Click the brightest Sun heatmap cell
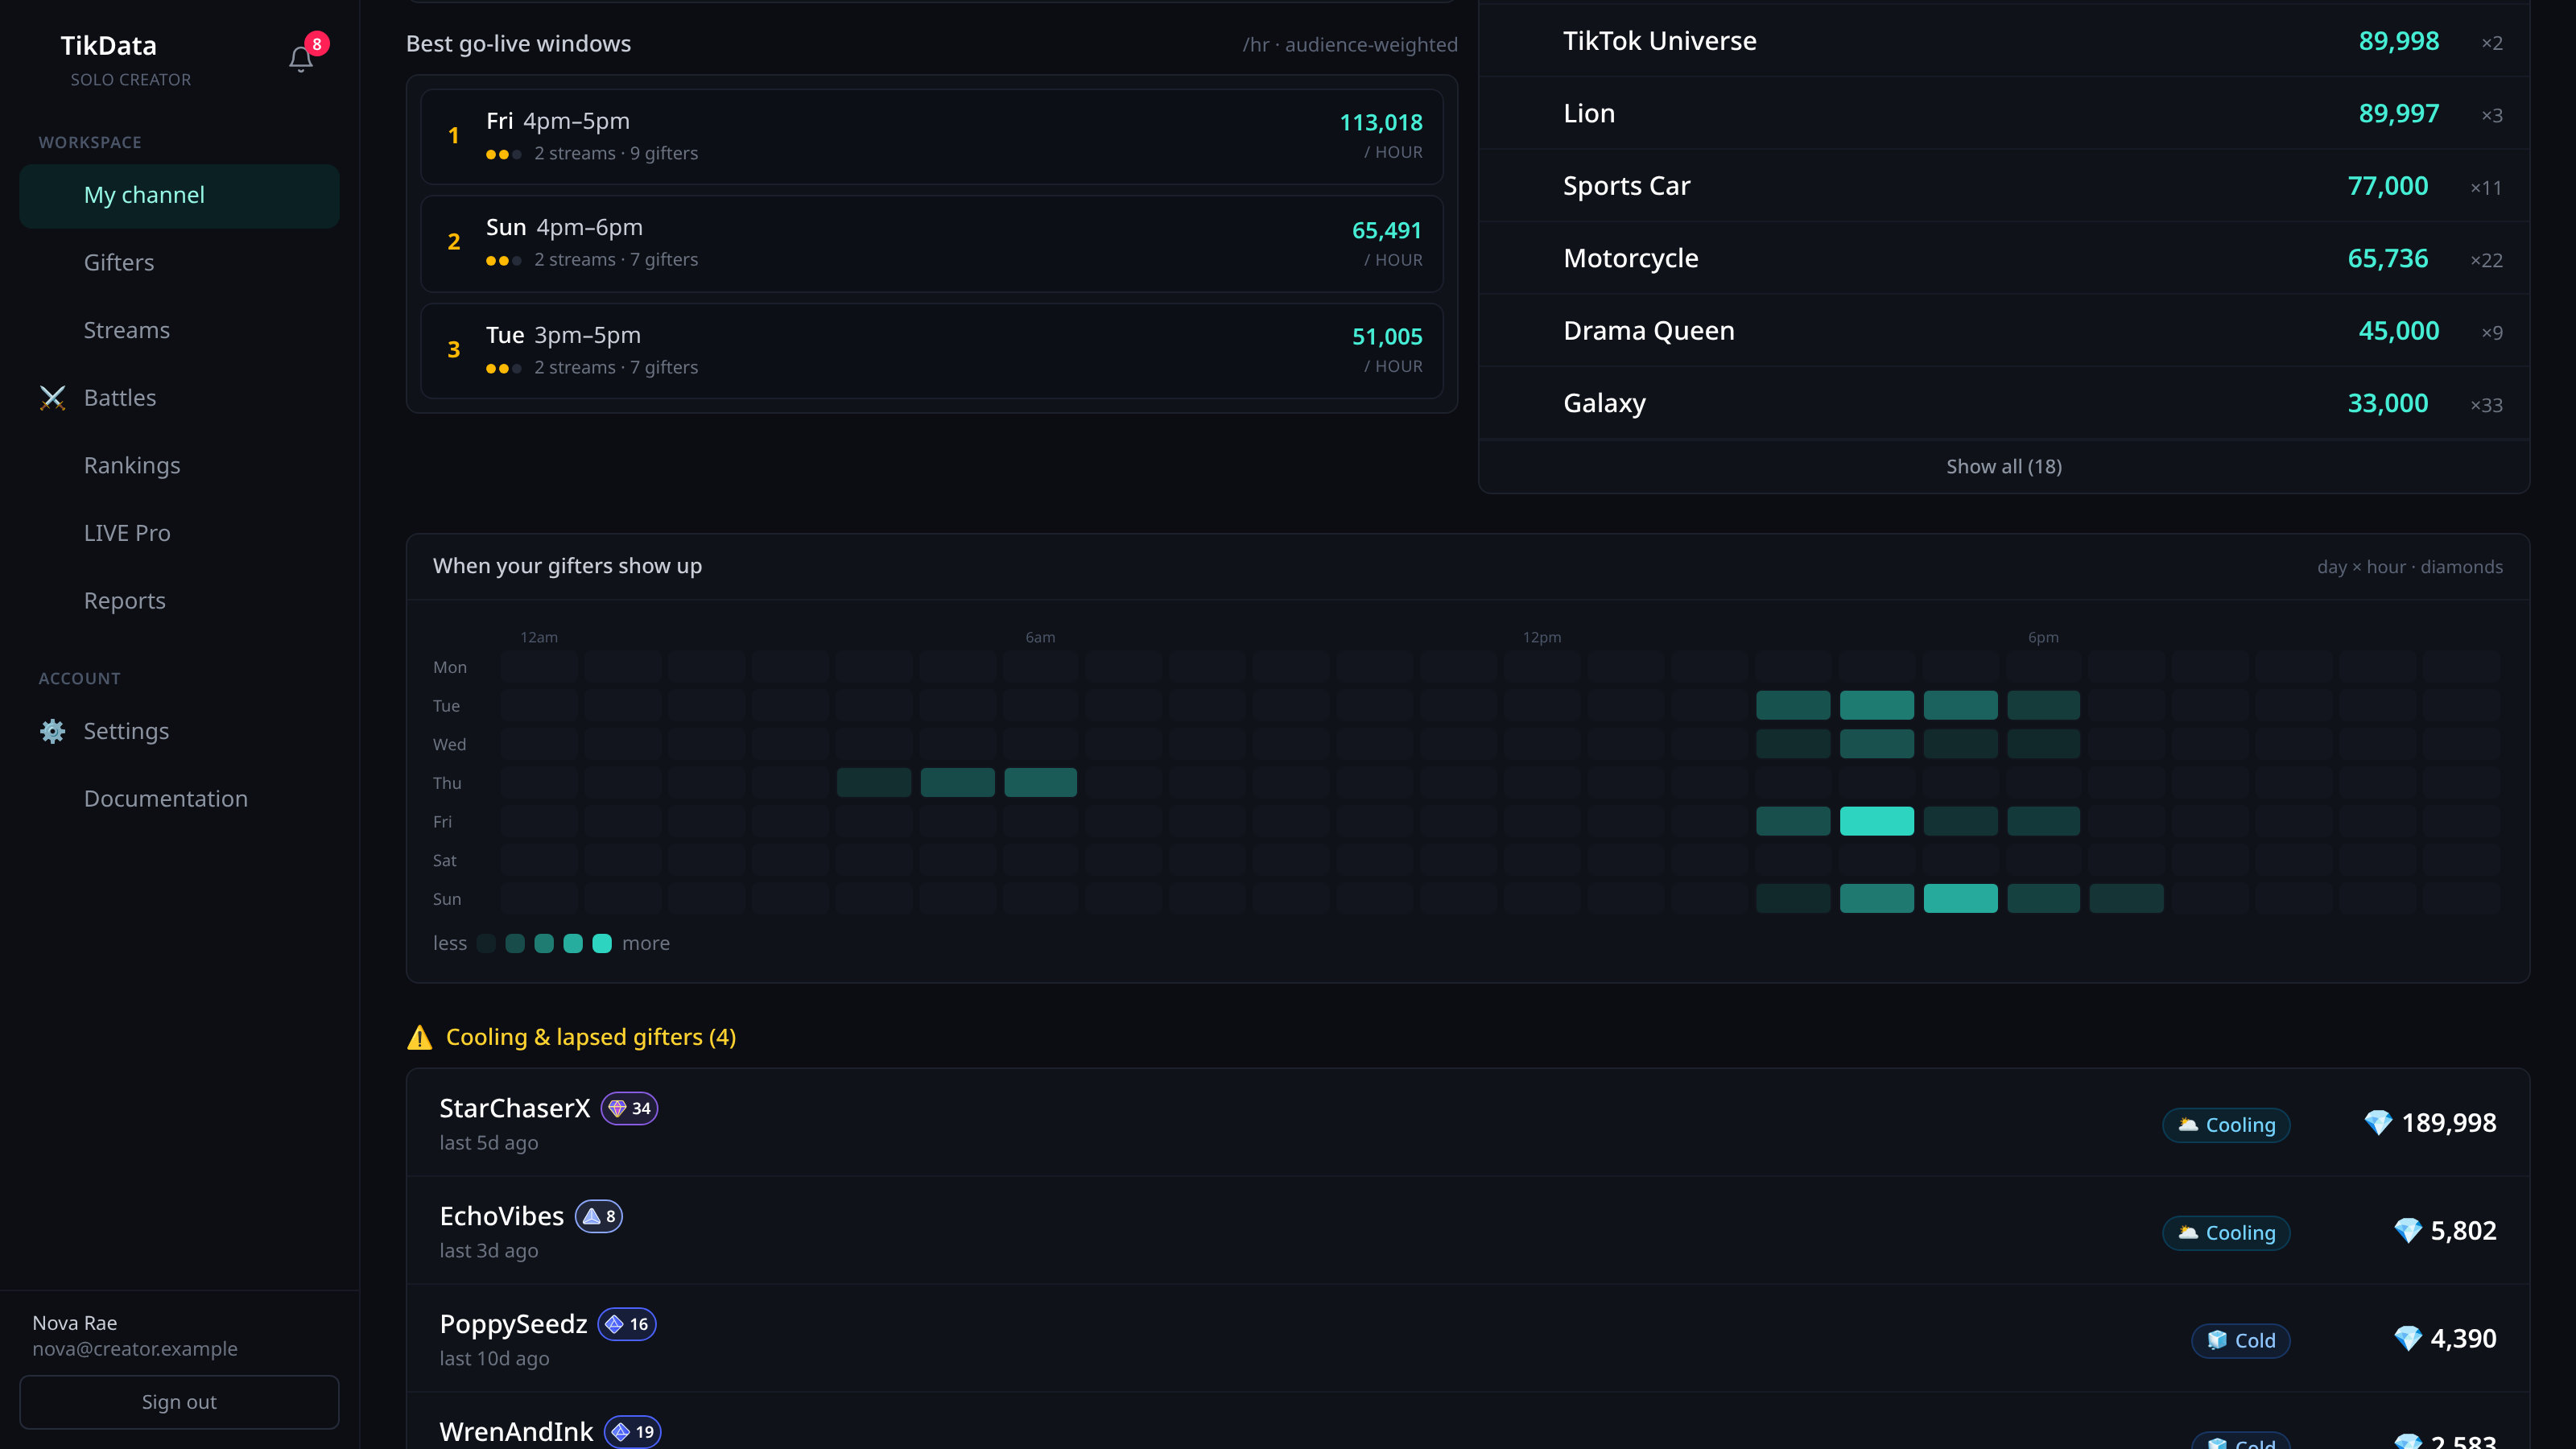This screenshot has width=2576, height=1449. (x=1960, y=898)
